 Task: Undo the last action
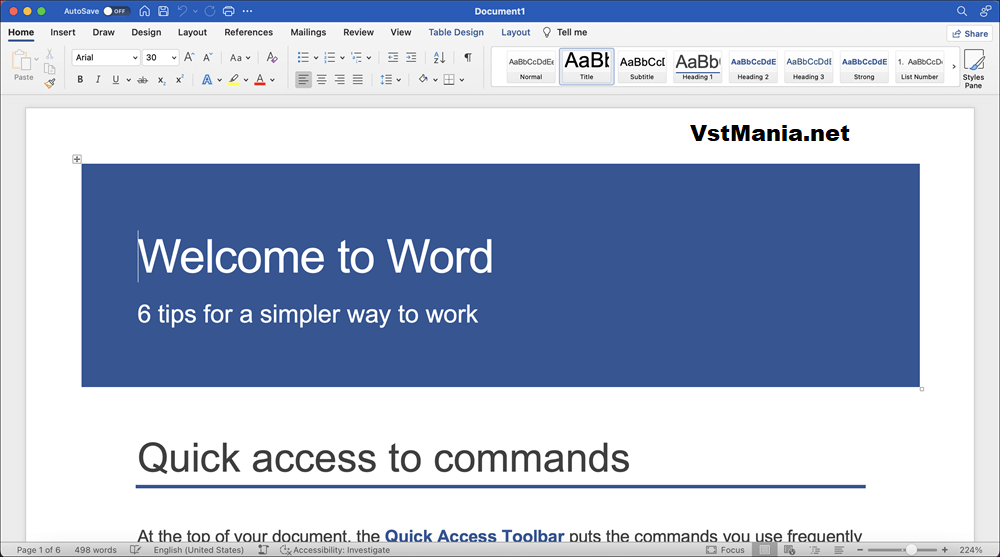pos(182,11)
